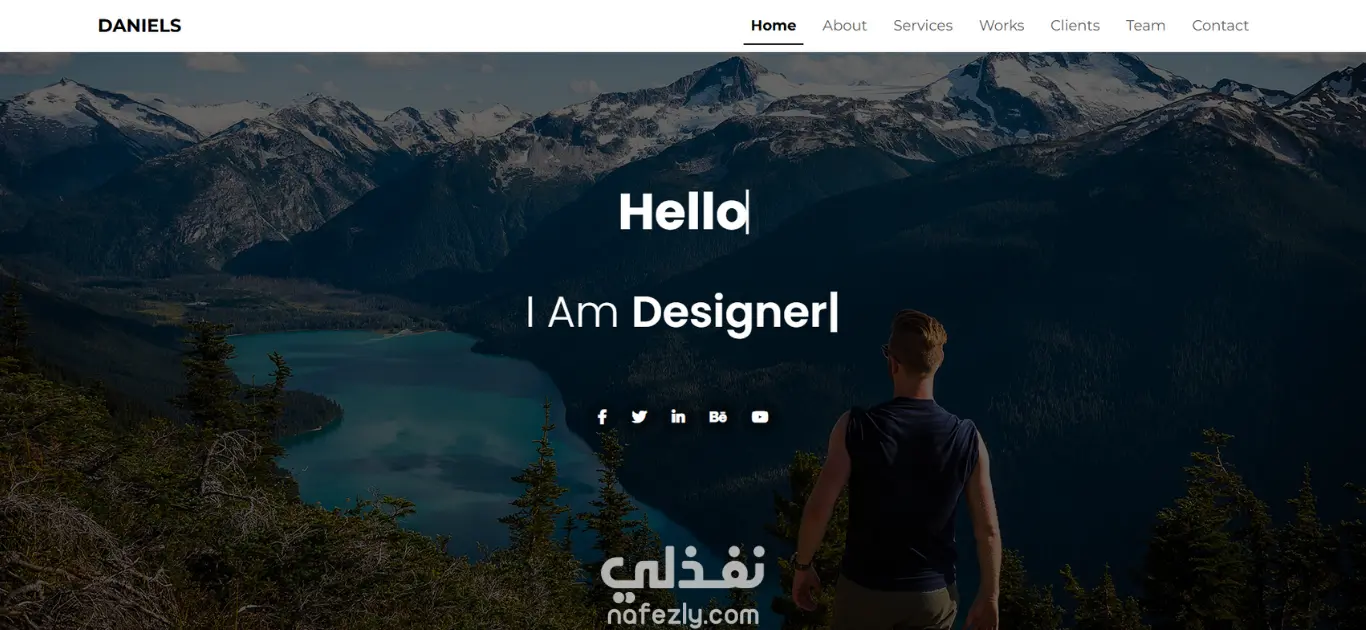The height and width of the screenshot is (630, 1366).
Task: Open the LinkedIn social icon
Action: 678,417
